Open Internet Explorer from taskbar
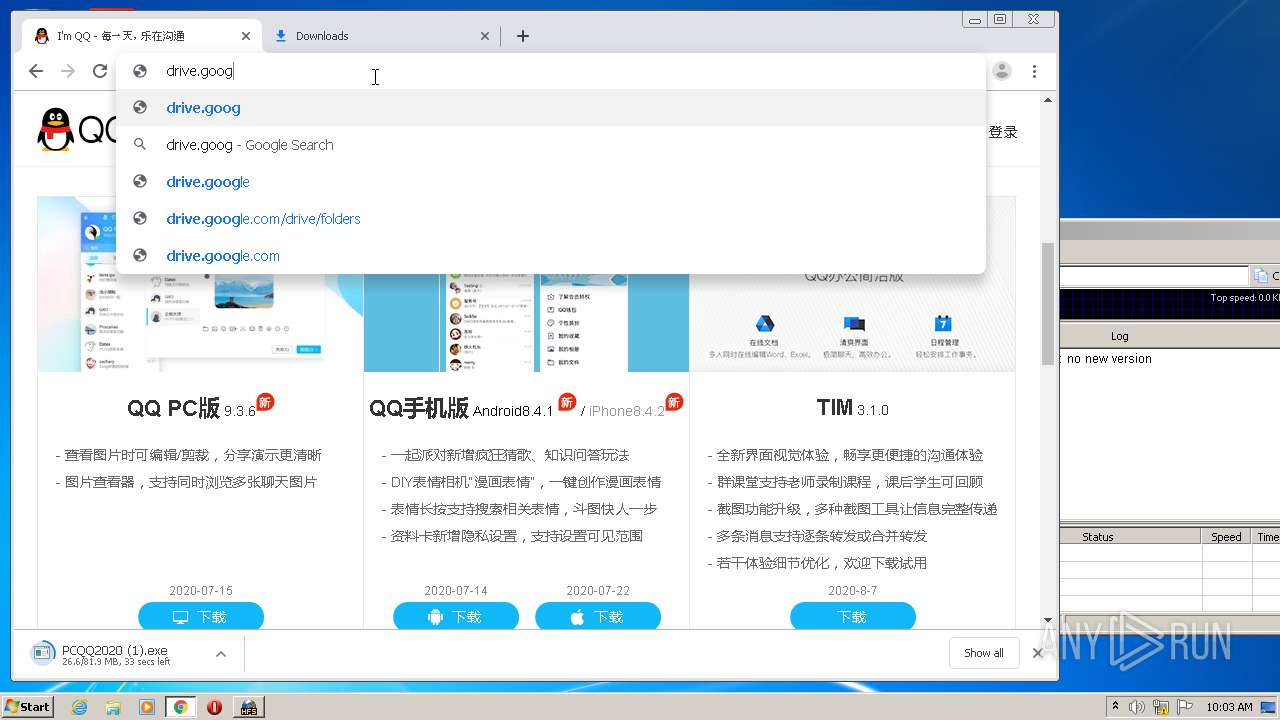 (79, 707)
